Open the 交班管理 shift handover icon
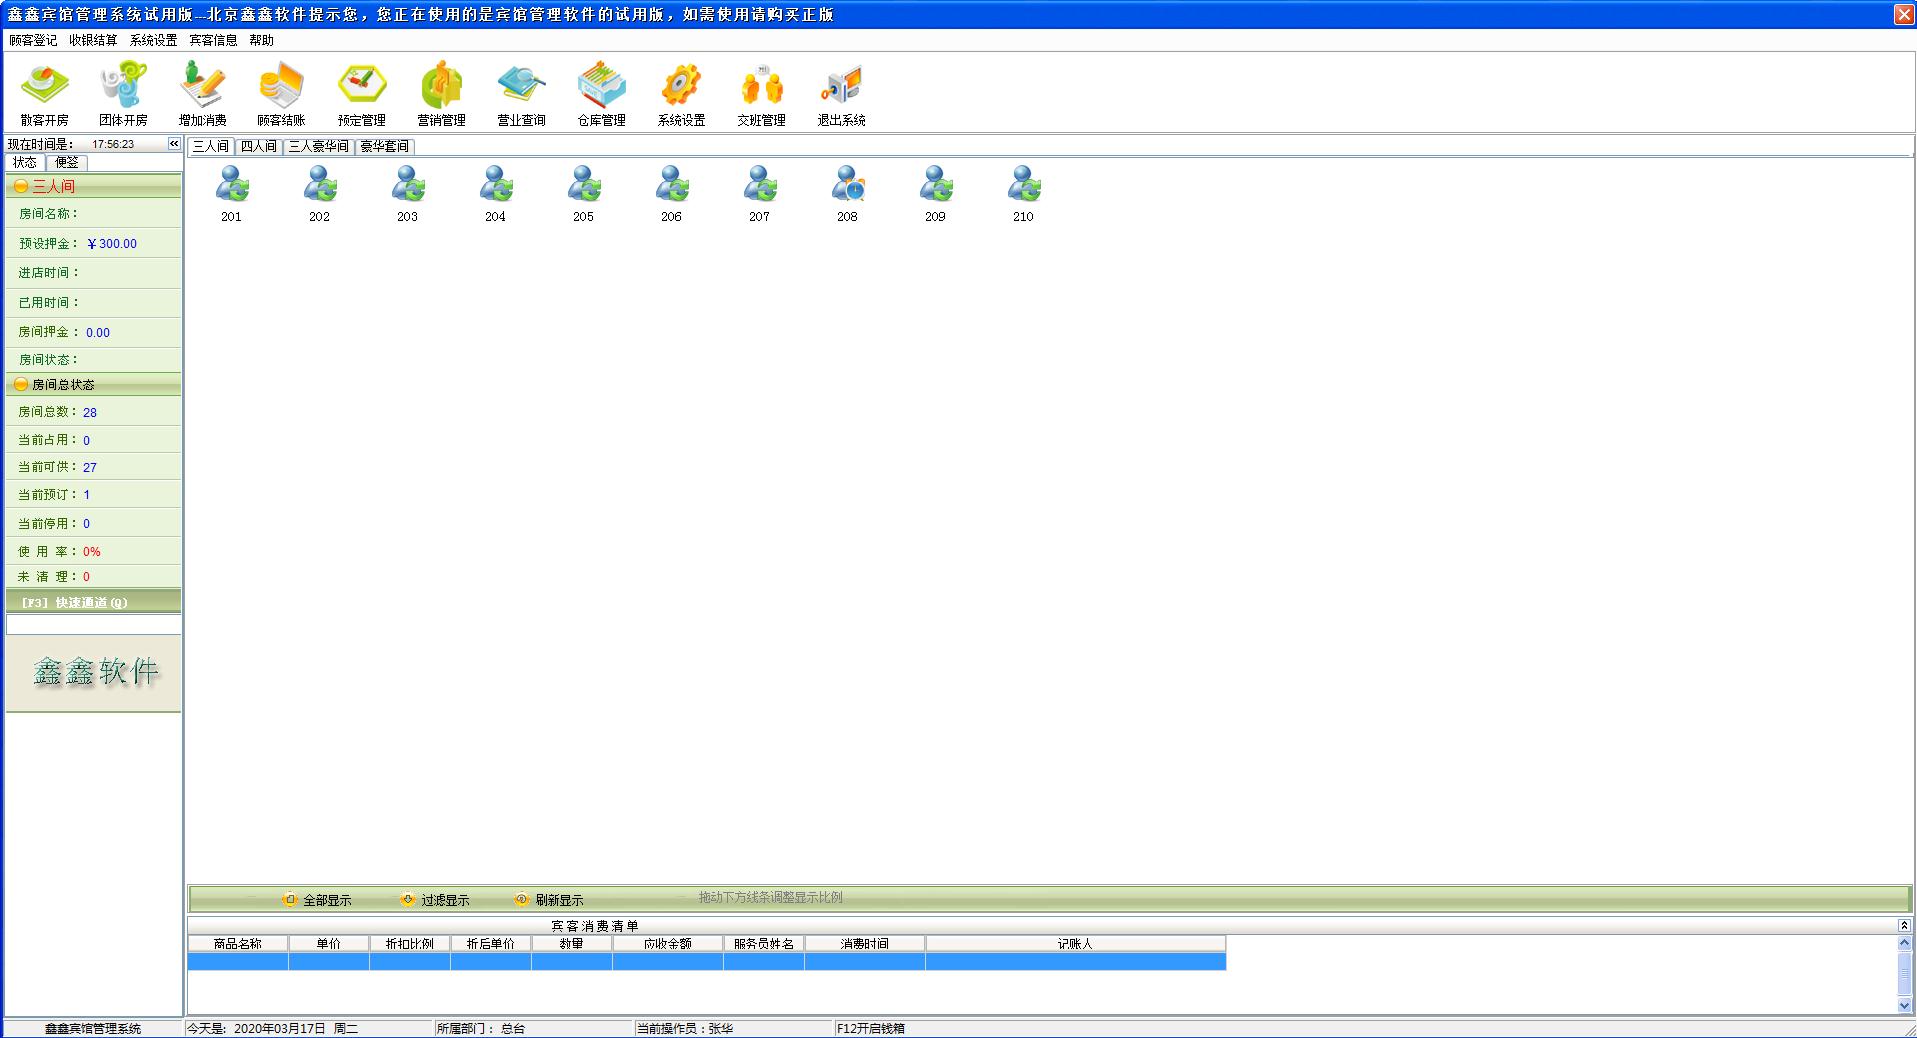 (761, 94)
